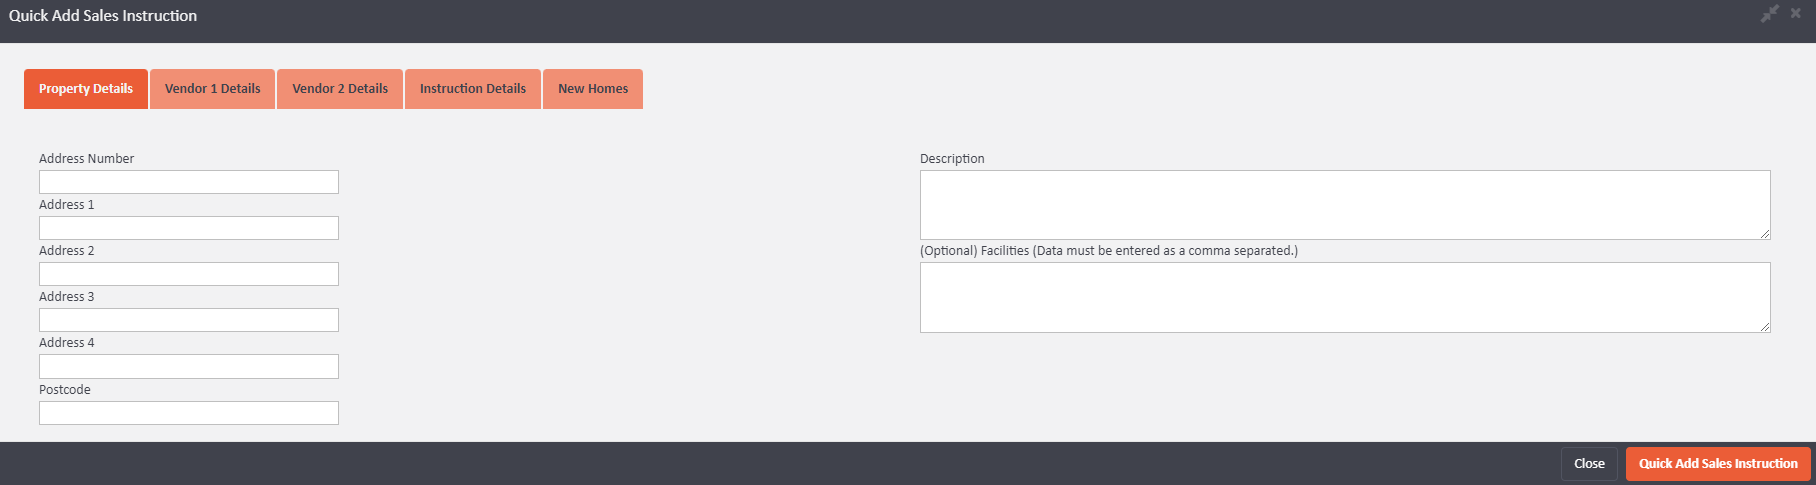
Task: Click the Facilities box resize grip
Action: 1765,327
